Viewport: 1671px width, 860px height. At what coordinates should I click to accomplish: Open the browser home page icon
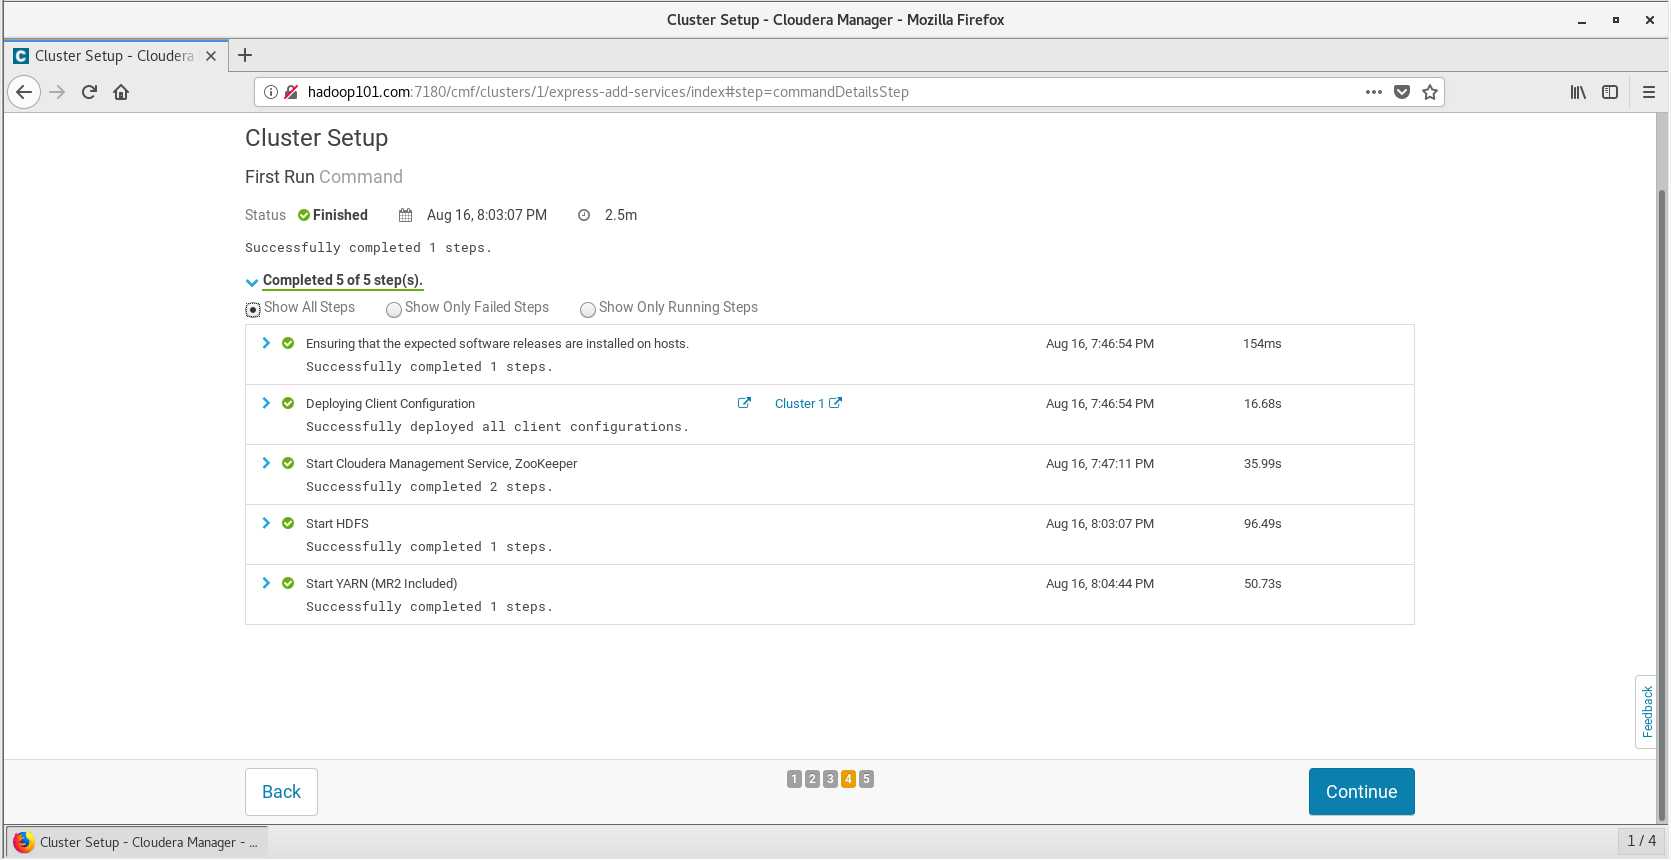pyautogui.click(x=121, y=92)
